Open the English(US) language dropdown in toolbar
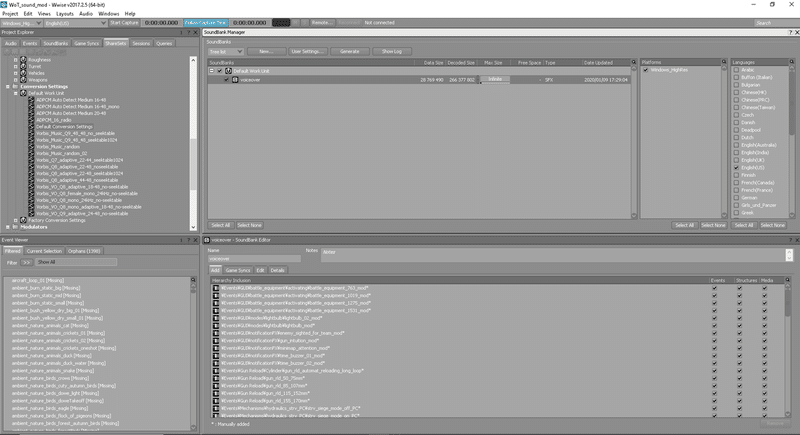The image size is (800, 435). (x=75, y=23)
